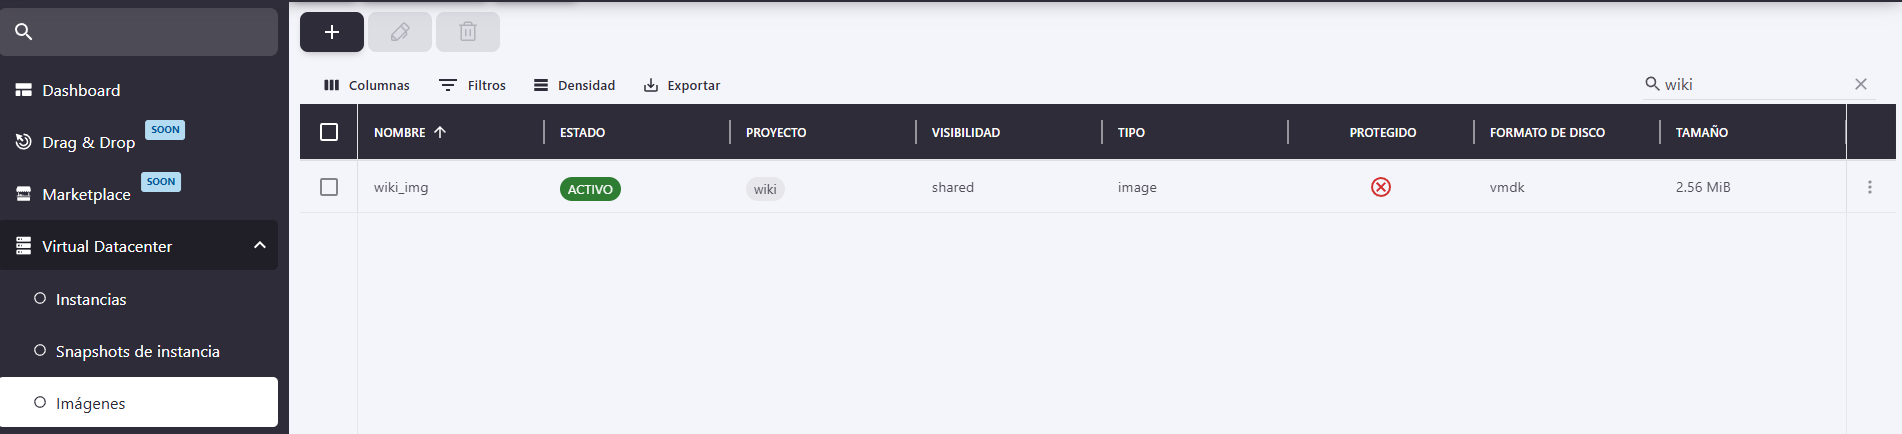The width and height of the screenshot is (1902, 434).
Task: Click the sidebar search magnifier icon
Action: (x=24, y=32)
